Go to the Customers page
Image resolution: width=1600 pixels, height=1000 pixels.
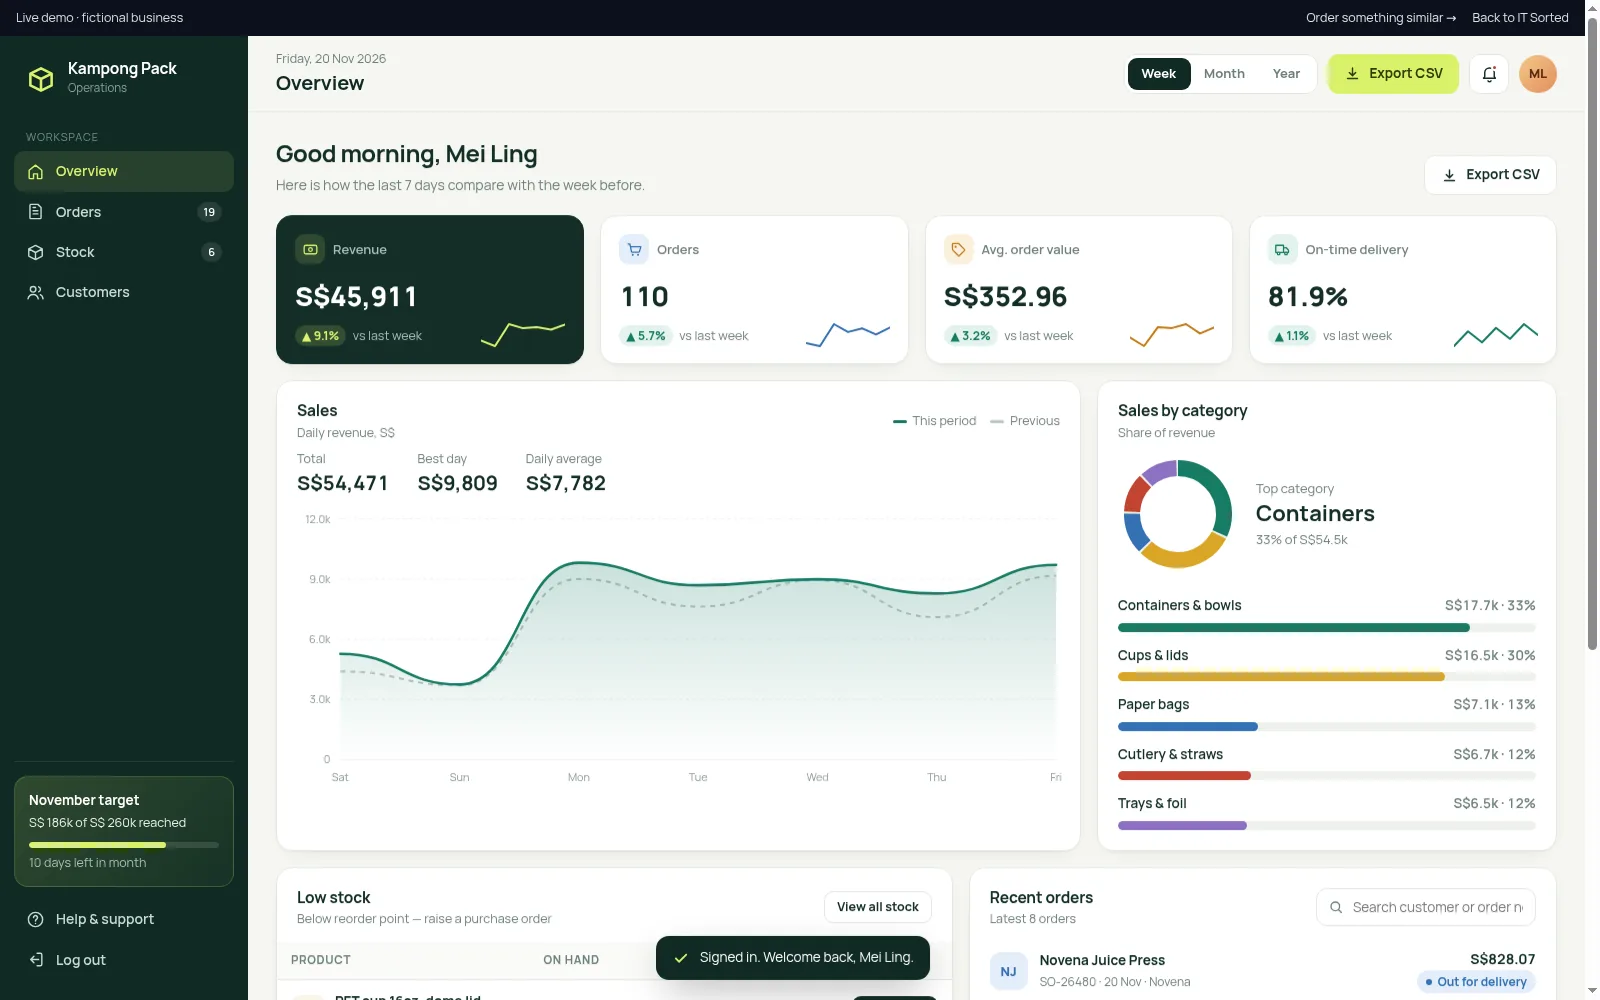coord(124,292)
